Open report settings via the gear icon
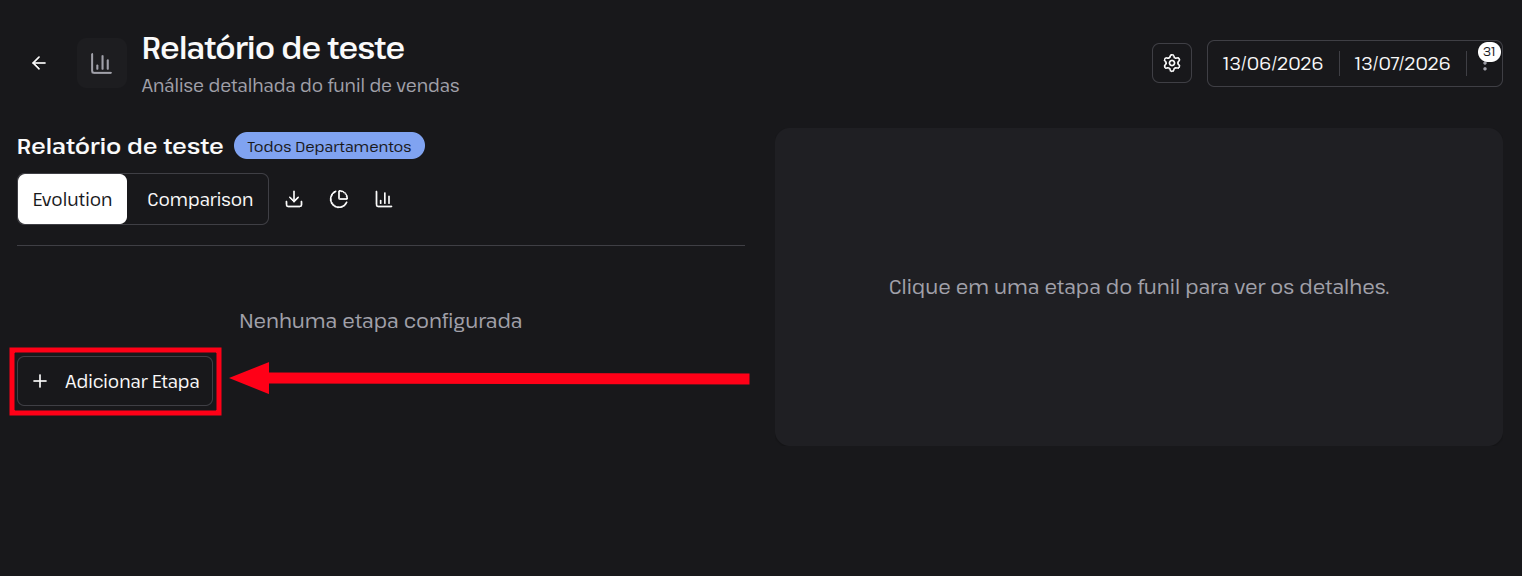This screenshot has width=1522, height=576. point(1172,63)
